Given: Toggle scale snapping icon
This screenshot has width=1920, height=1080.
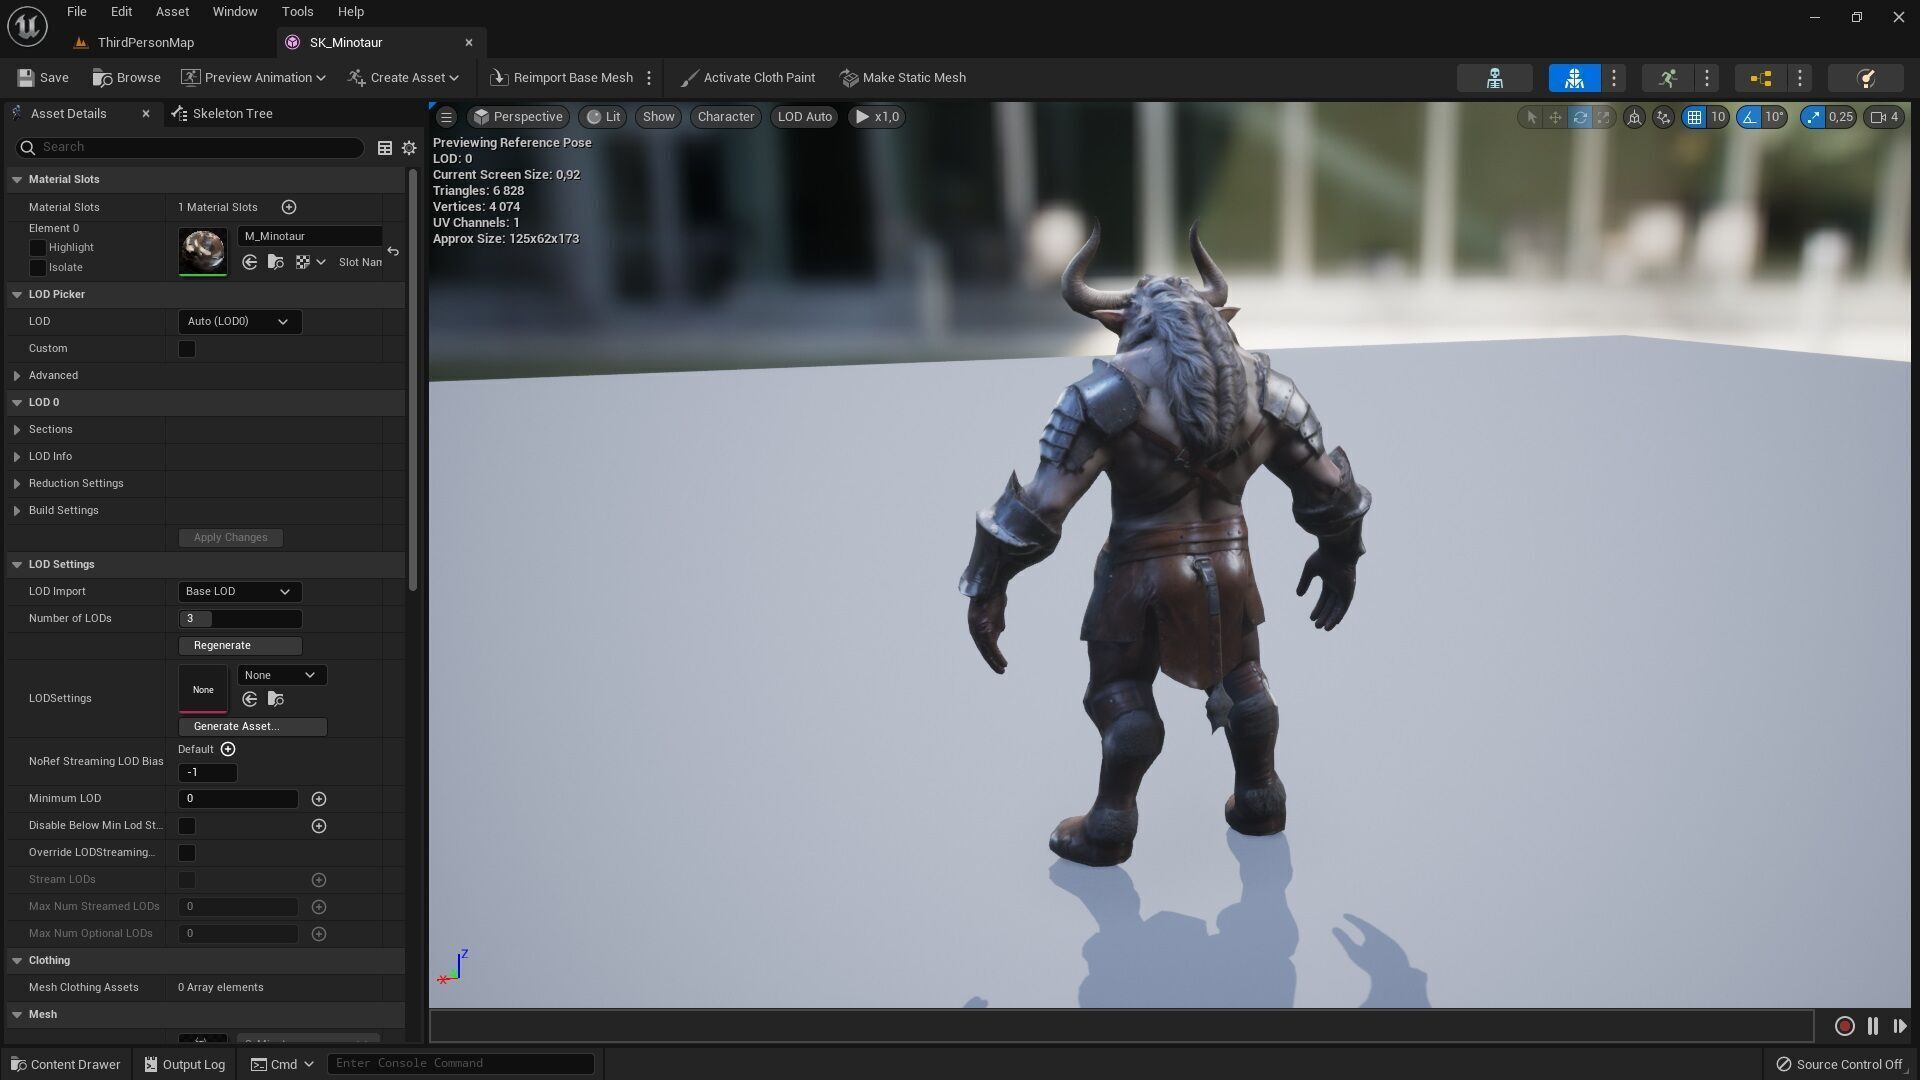Looking at the screenshot, I should click(1813, 117).
